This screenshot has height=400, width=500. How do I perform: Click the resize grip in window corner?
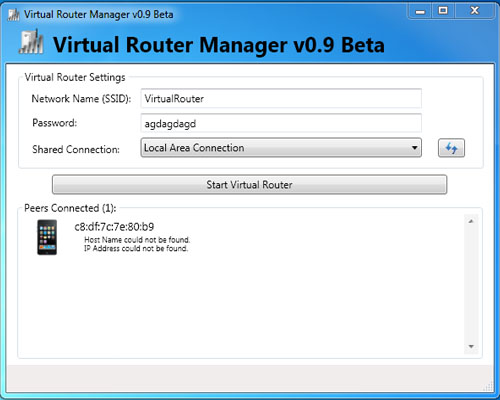488,387
